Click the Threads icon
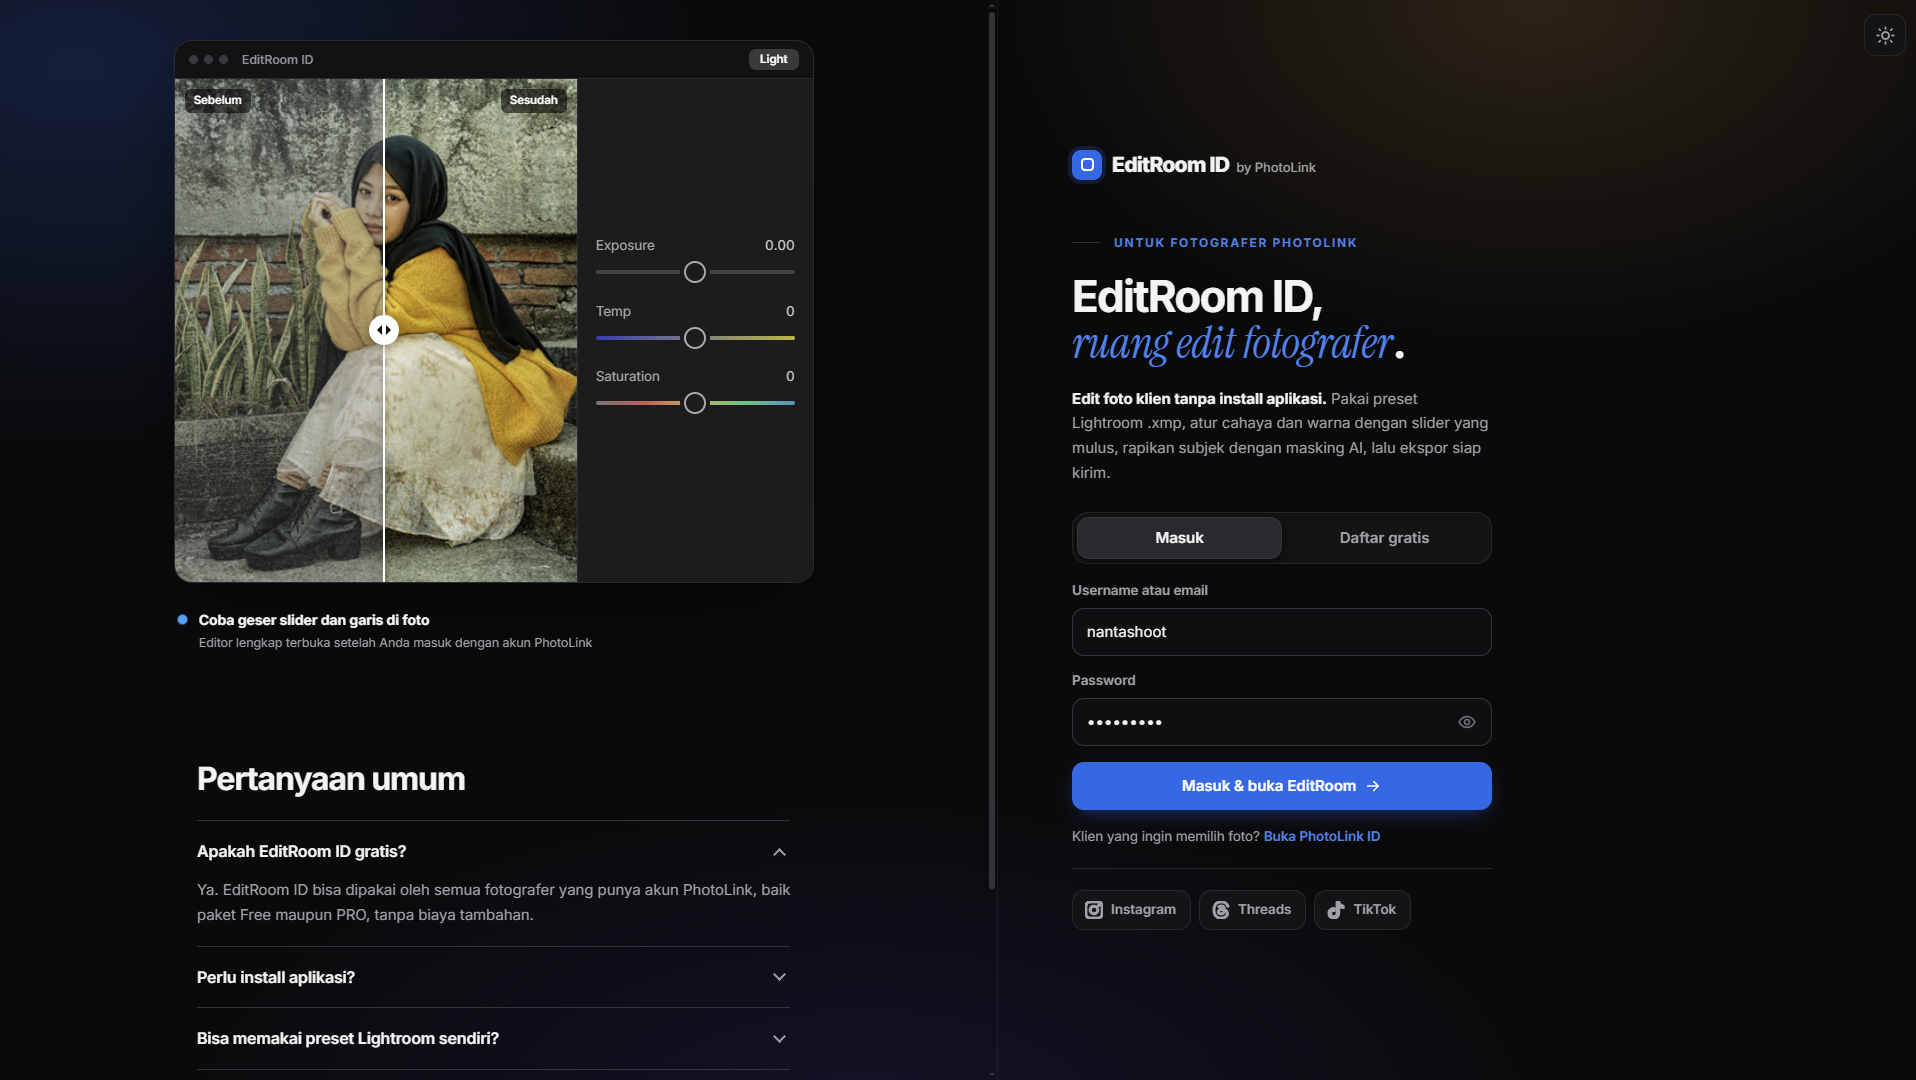 click(x=1221, y=910)
